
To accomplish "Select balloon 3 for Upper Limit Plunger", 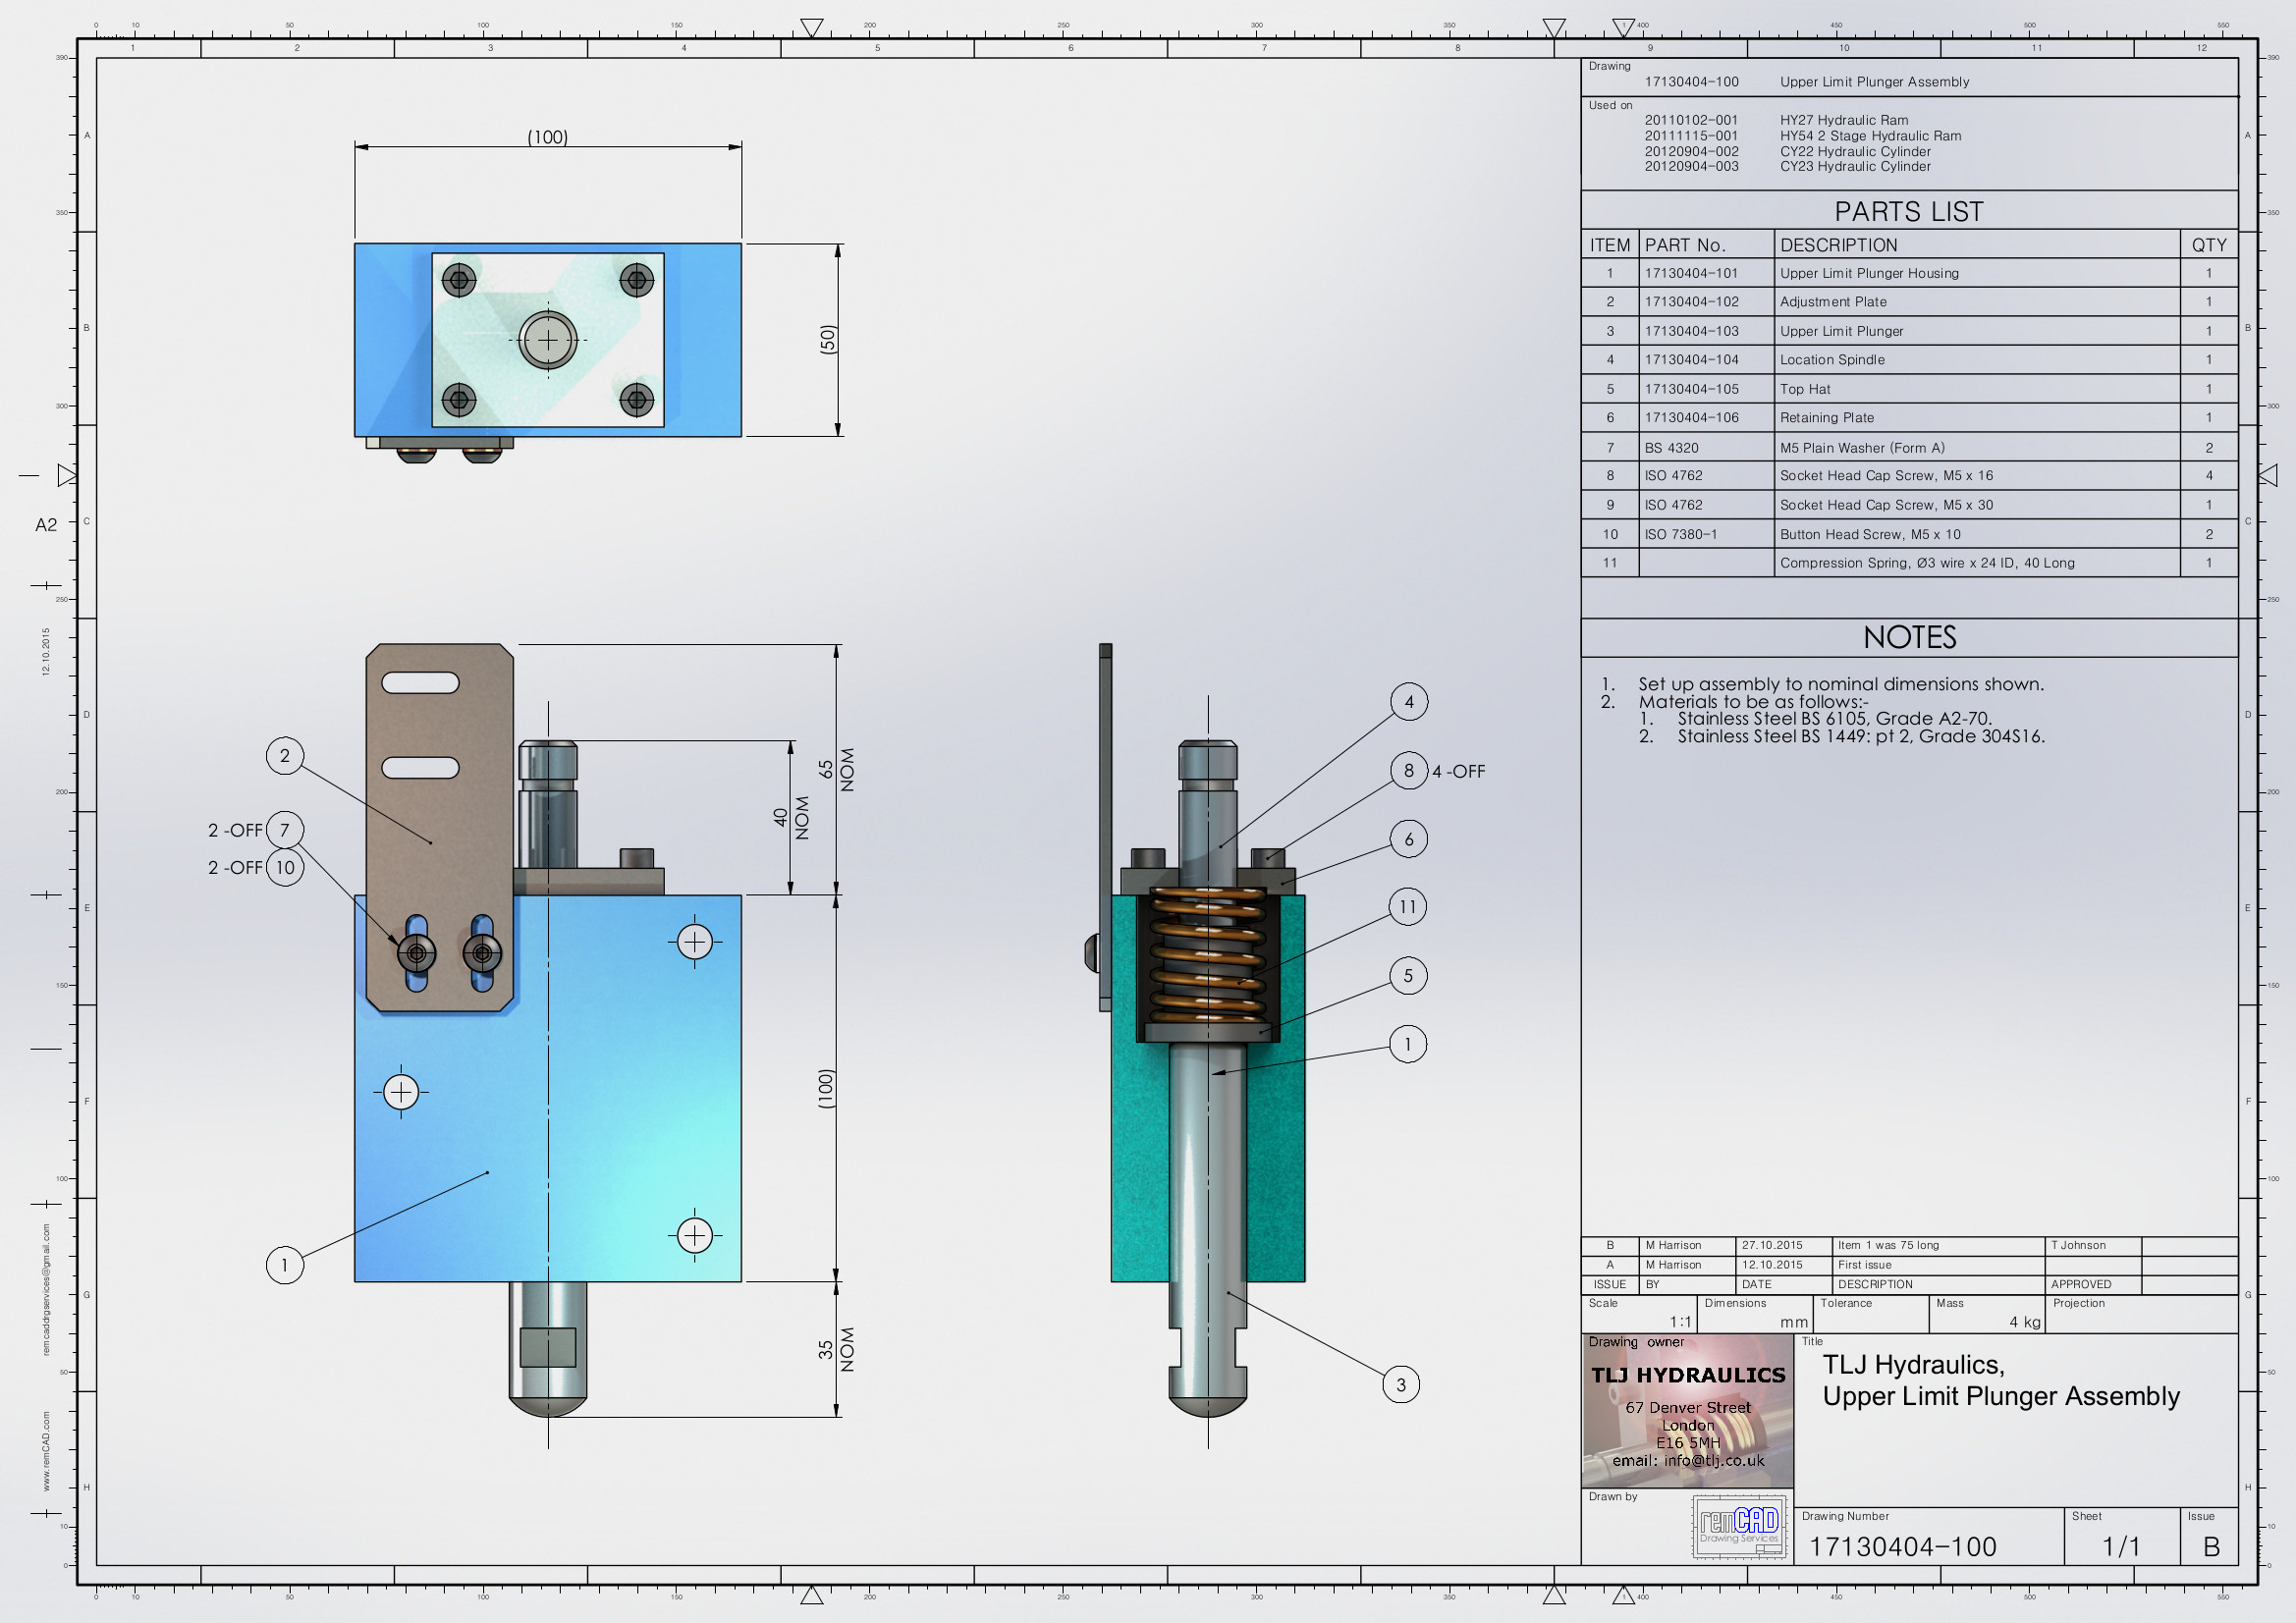I will click(x=1402, y=1384).
